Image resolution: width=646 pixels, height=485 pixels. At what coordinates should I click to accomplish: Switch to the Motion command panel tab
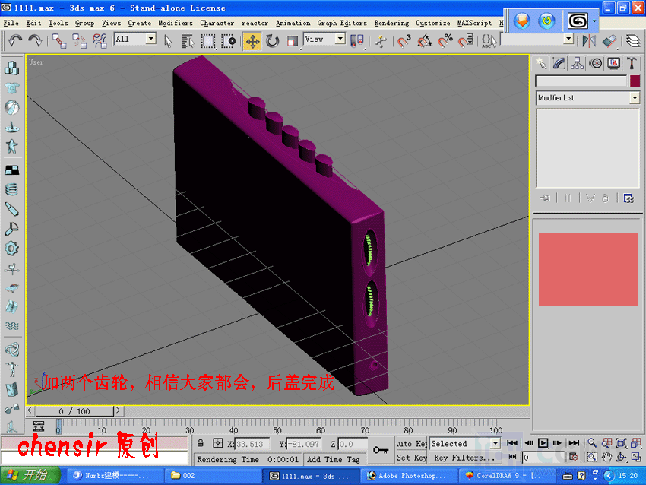595,63
